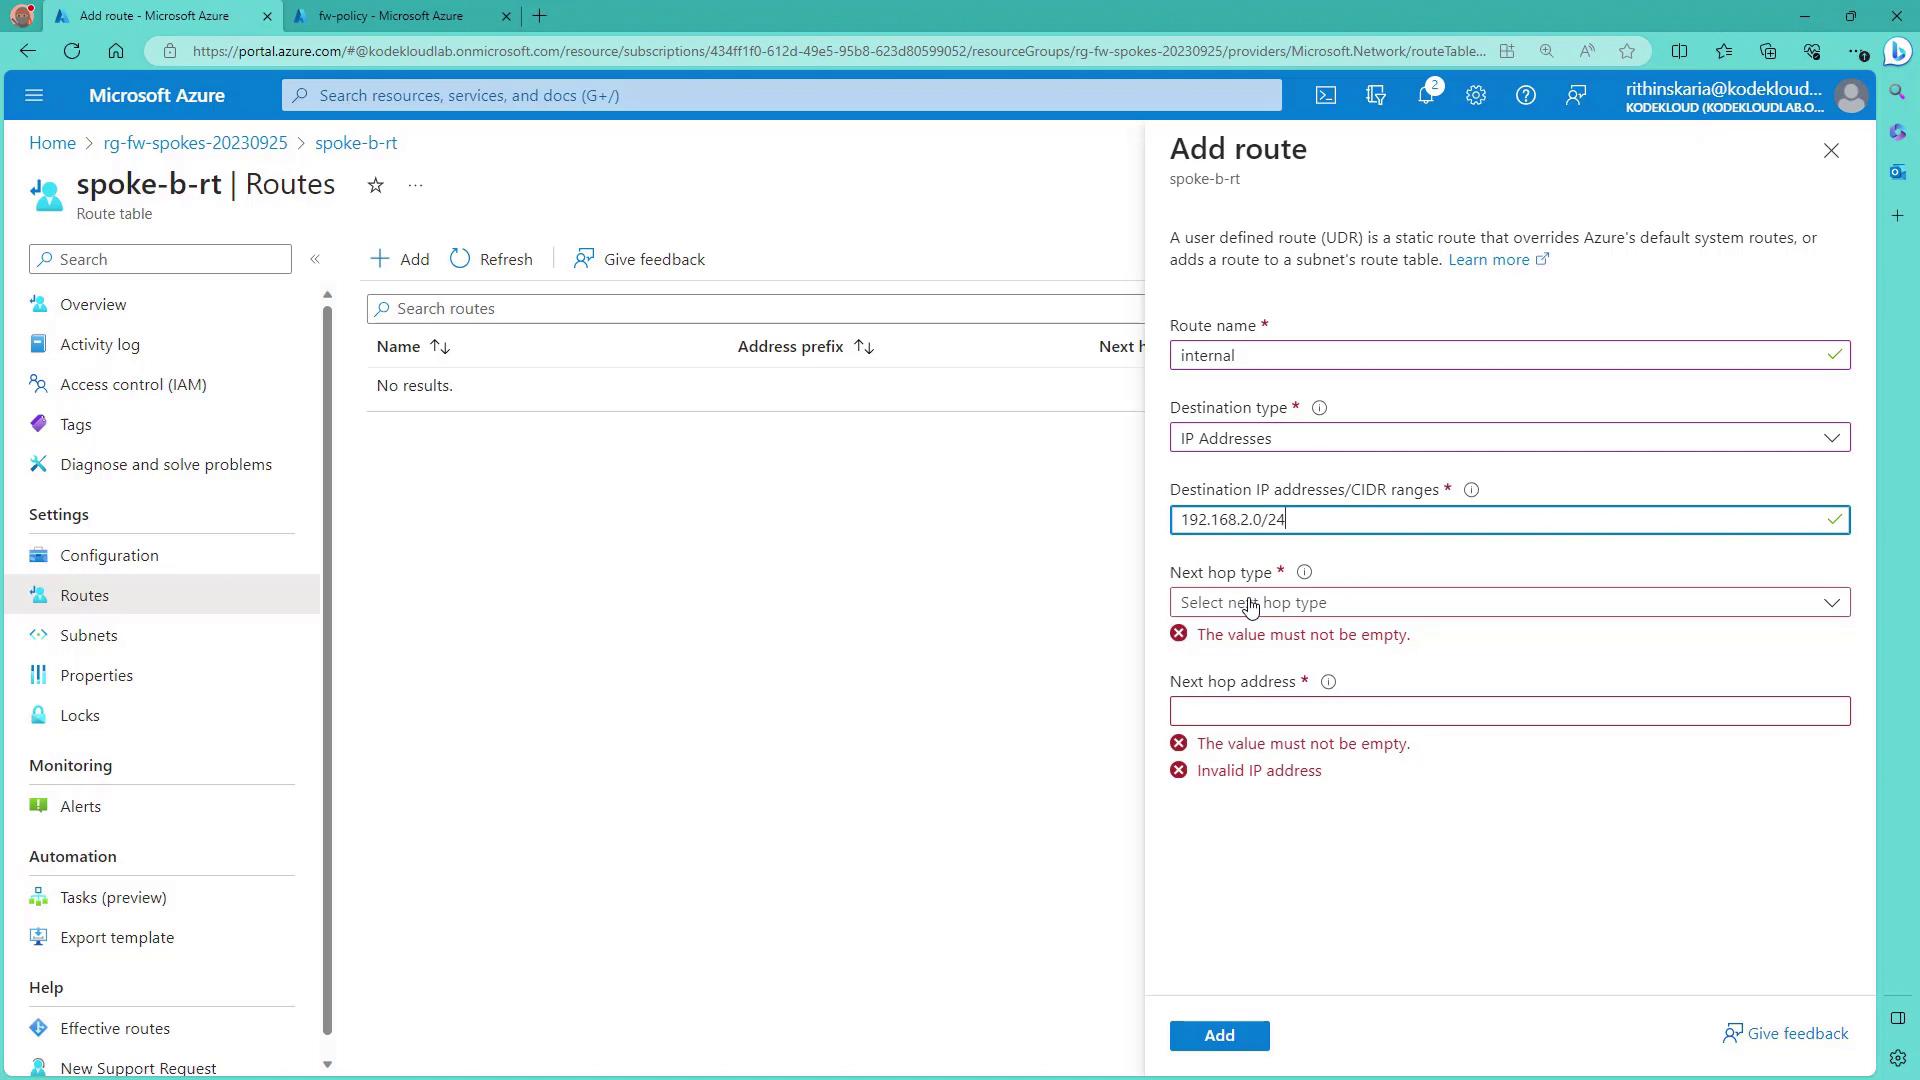The height and width of the screenshot is (1080, 1920).
Task: Close the Add route panel
Action: click(x=1831, y=151)
